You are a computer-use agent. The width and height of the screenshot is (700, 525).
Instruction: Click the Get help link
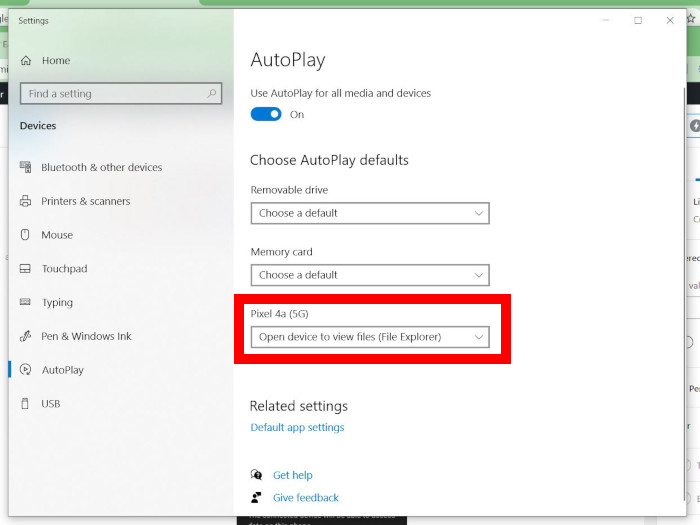point(293,475)
